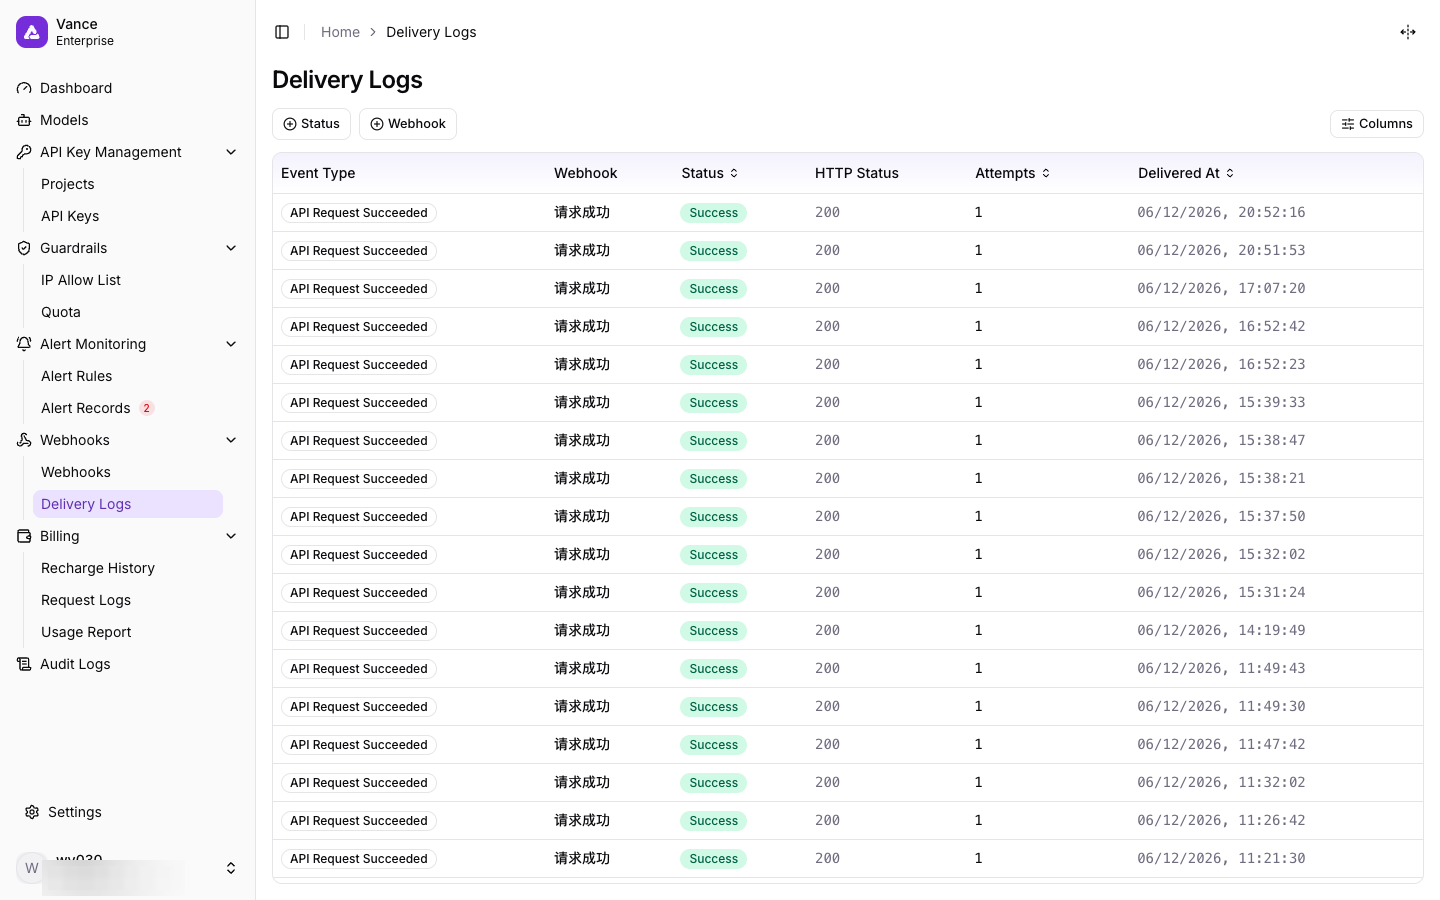
Task: Click attempts value in the 15:32:02 row
Action: [x=979, y=555]
